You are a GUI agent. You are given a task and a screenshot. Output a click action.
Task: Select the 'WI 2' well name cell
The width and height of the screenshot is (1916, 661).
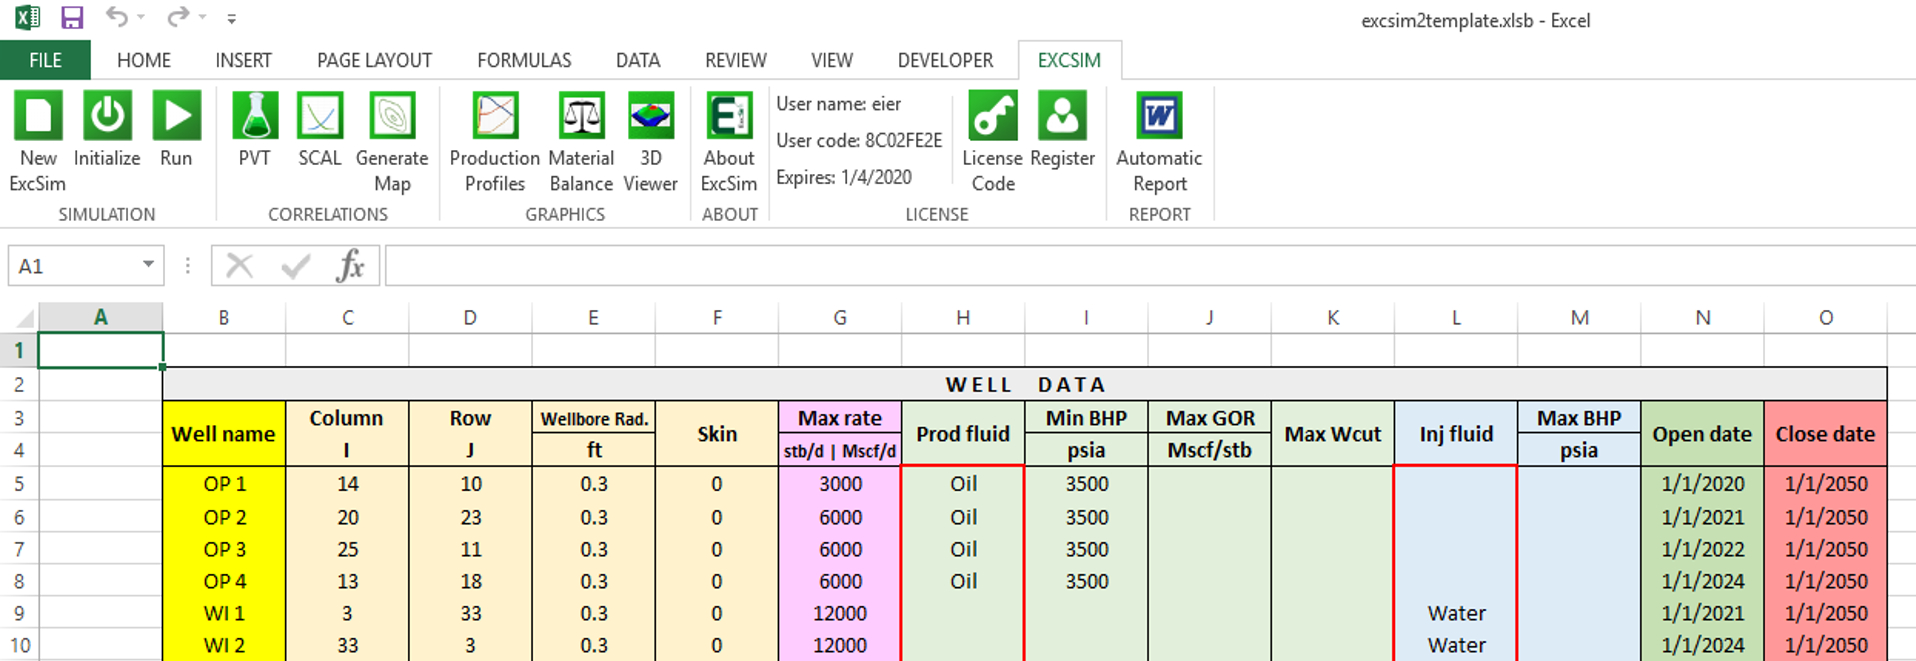224,646
